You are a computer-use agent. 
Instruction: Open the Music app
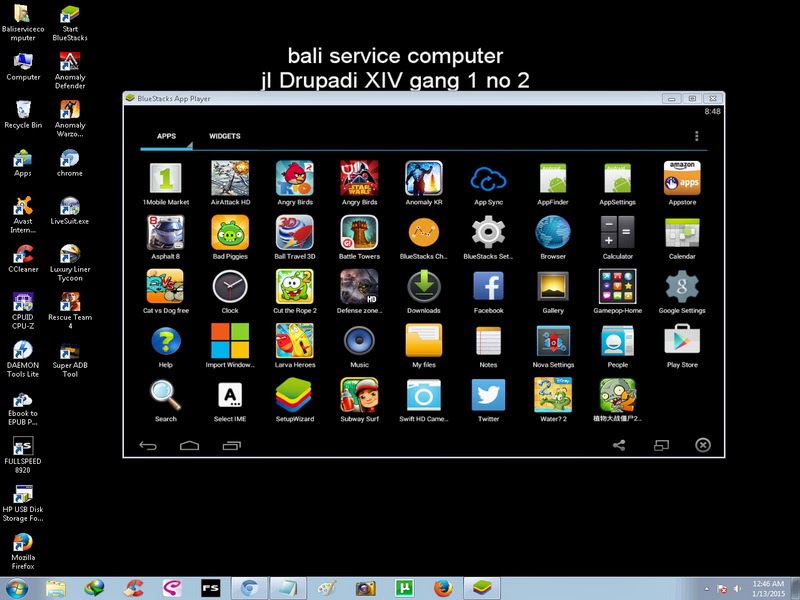tap(359, 341)
